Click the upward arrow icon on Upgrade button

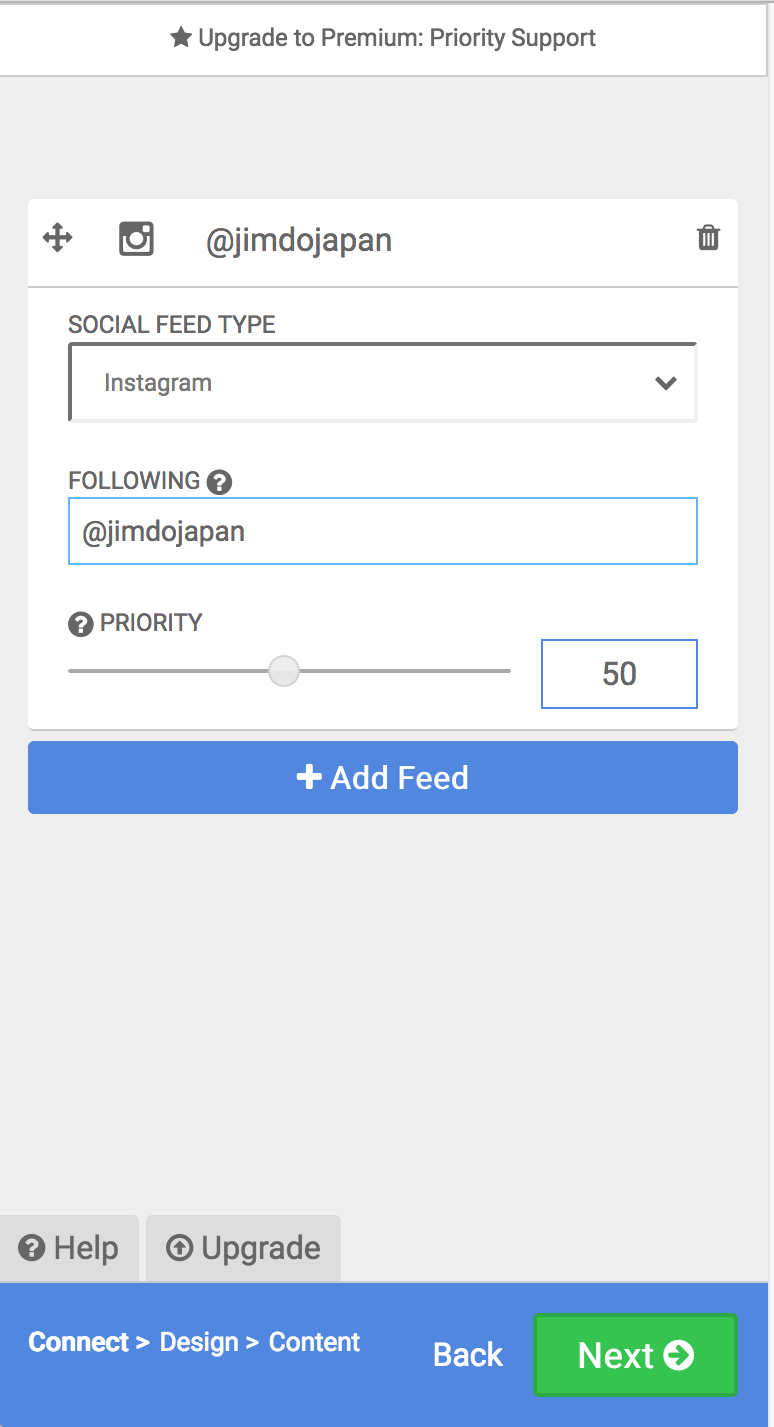click(179, 1247)
